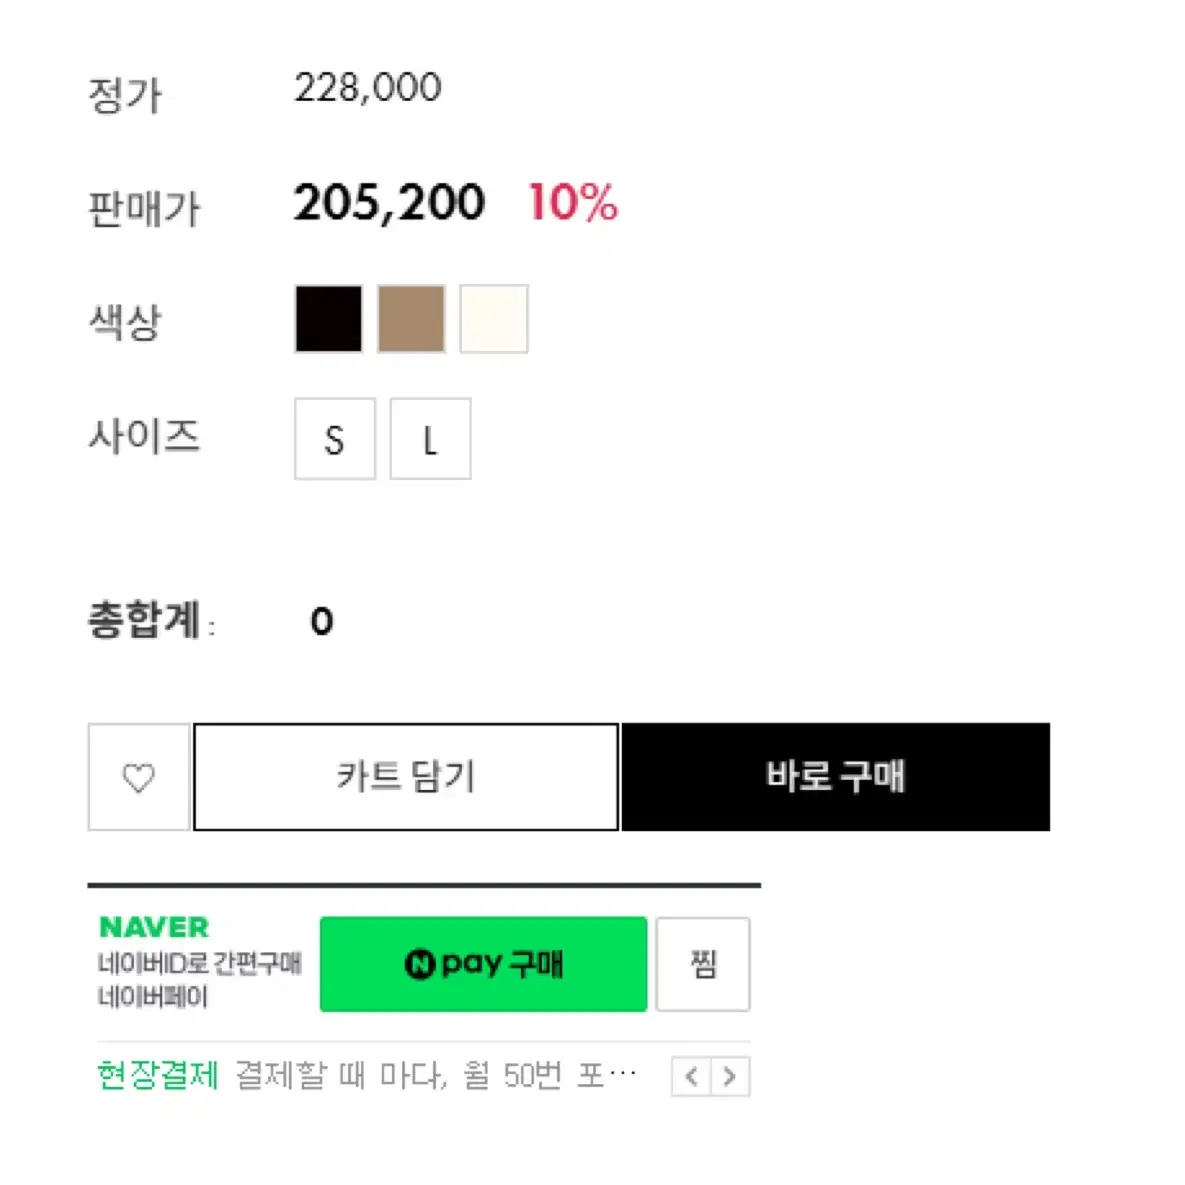Click the 찜 button beside Npay
The height and width of the screenshot is (1185, 1185).
[x=703, y=964]
